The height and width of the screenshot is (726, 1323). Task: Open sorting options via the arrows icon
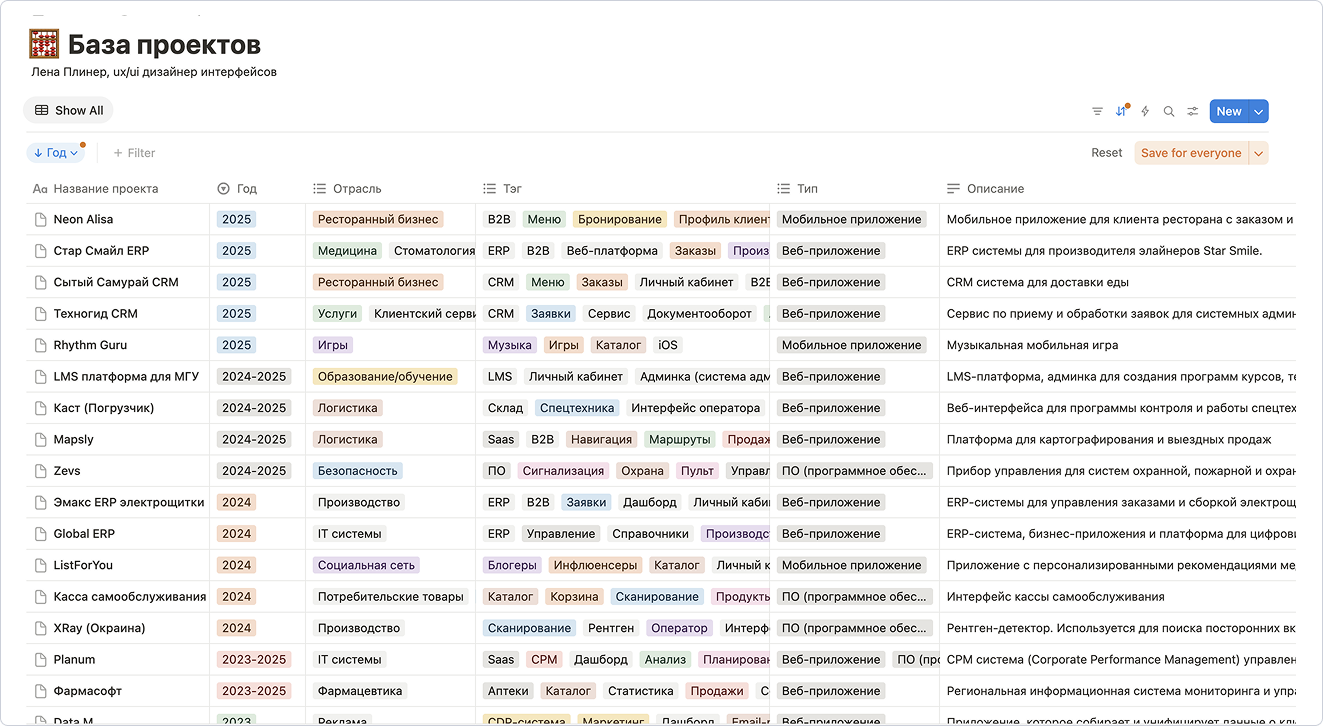1121,111
